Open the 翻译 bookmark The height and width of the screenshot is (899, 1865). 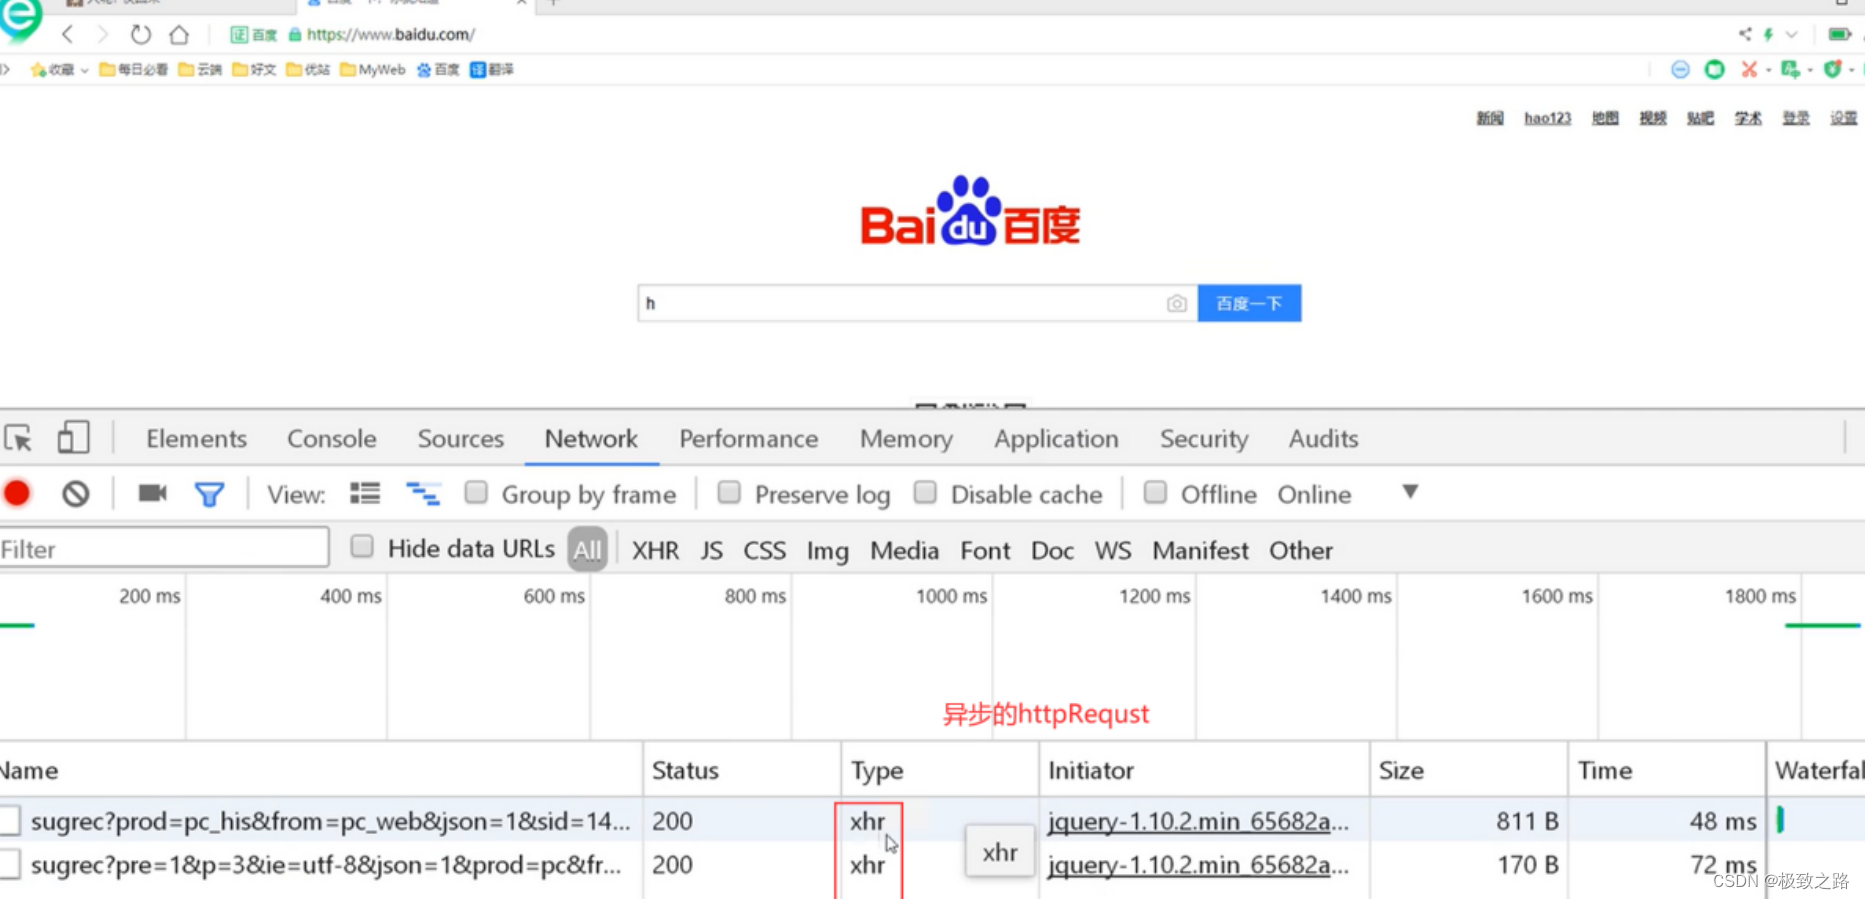pos(492,69)
